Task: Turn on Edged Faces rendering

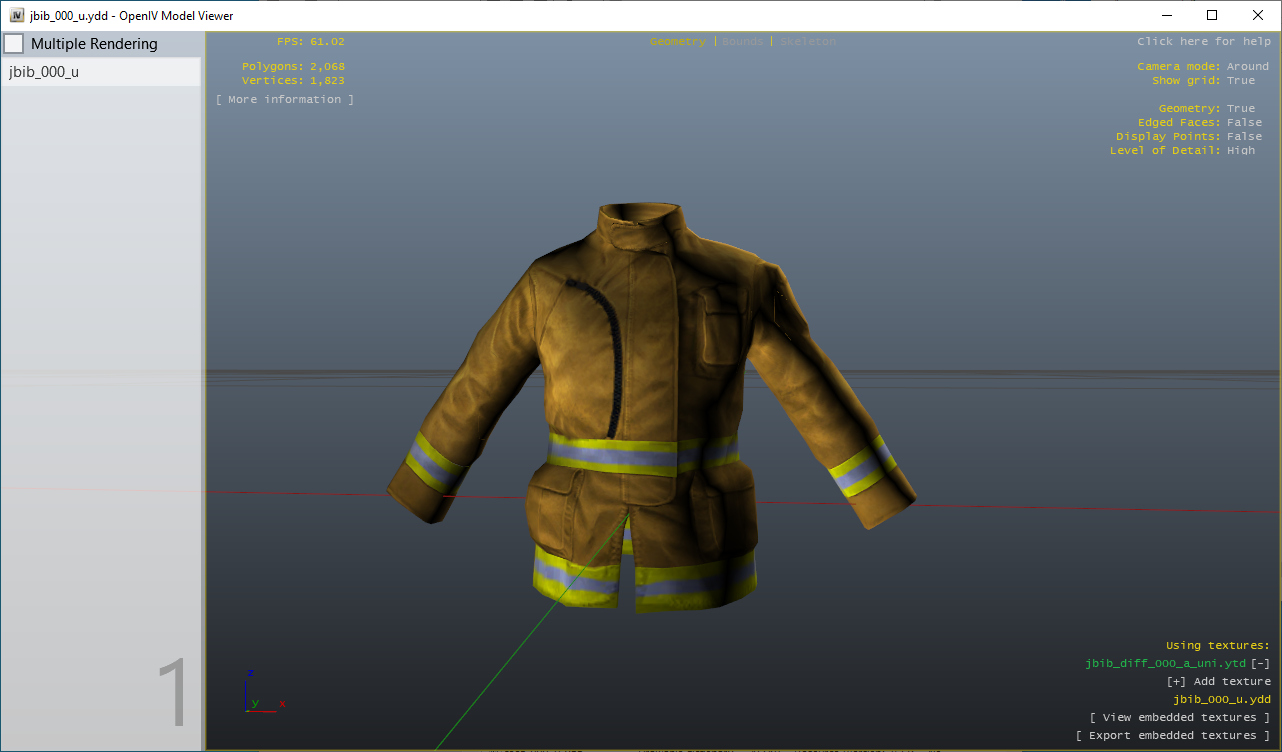Action: click(1244, 121)
